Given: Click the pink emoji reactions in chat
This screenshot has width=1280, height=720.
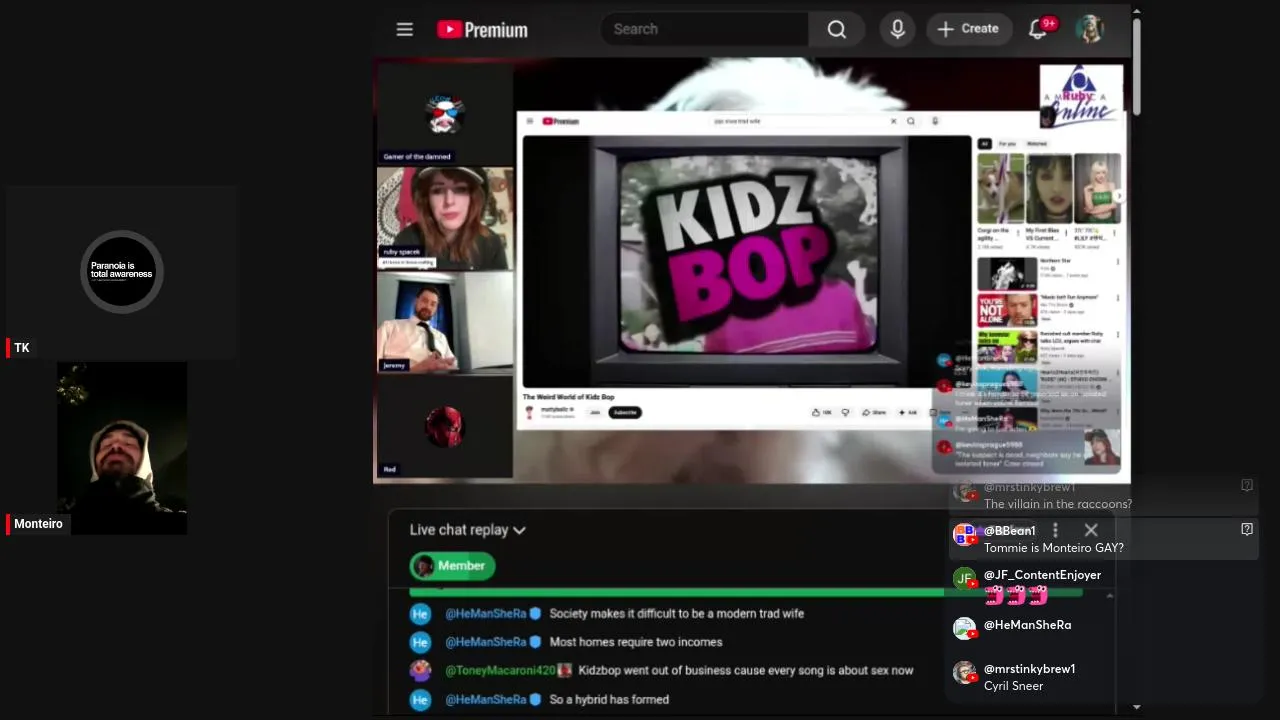Looking at the screenshot, I should point(1016,595).
